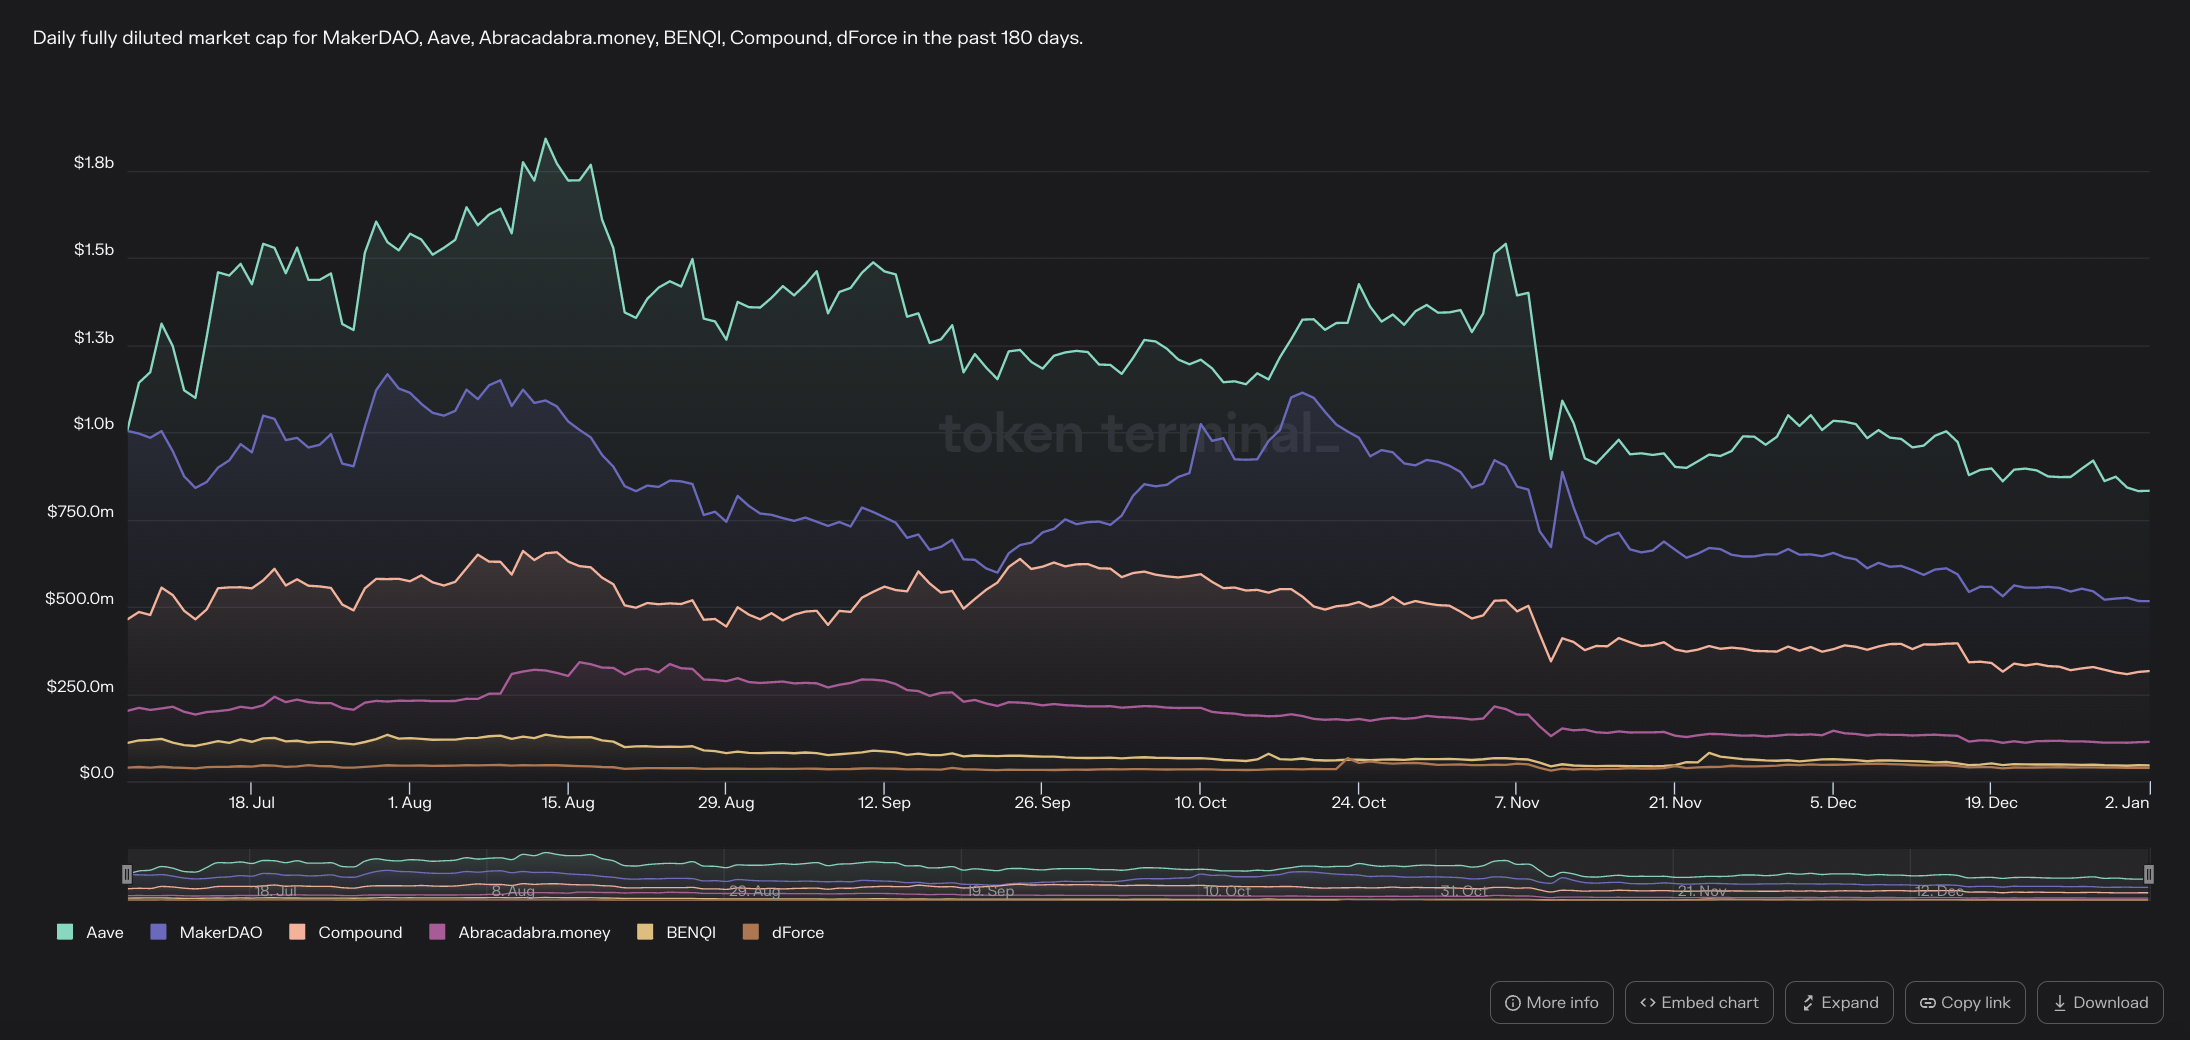Click the More info circle icon
This screenshot has height=1040, width=2190.
point(1513,1003)
